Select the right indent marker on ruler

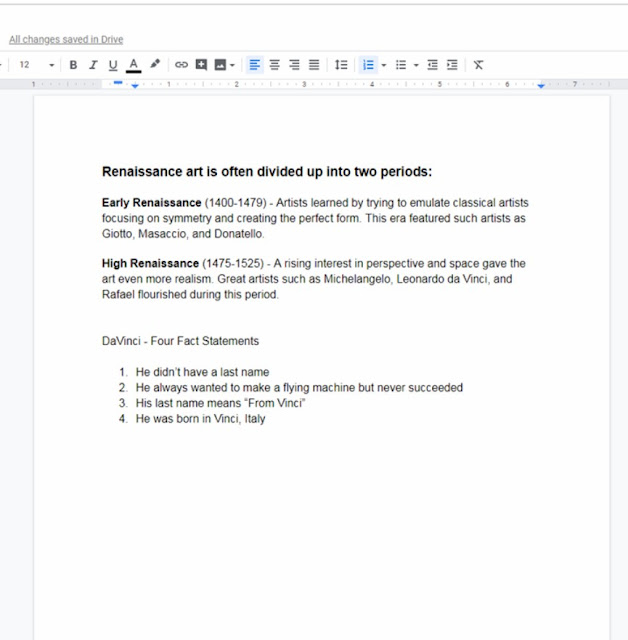pos(541,86)
